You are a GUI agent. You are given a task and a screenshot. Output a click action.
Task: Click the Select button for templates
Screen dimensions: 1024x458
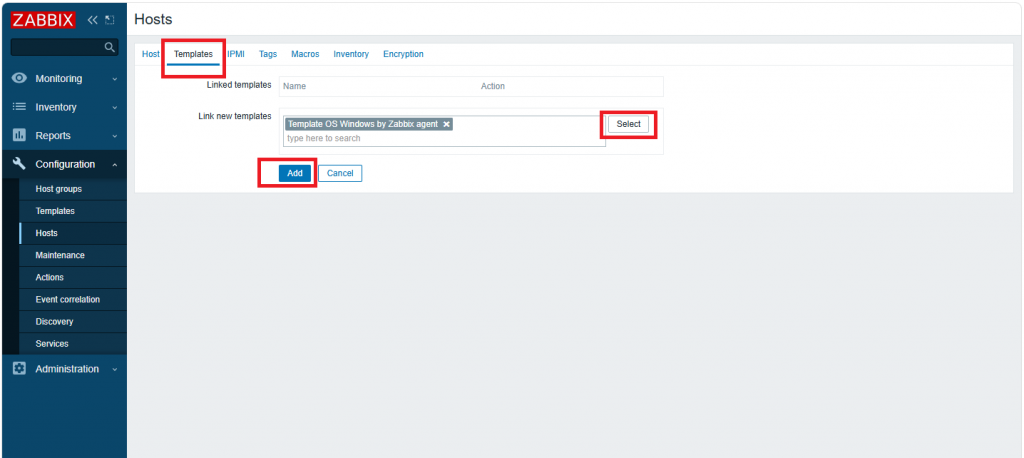[628, 124]
